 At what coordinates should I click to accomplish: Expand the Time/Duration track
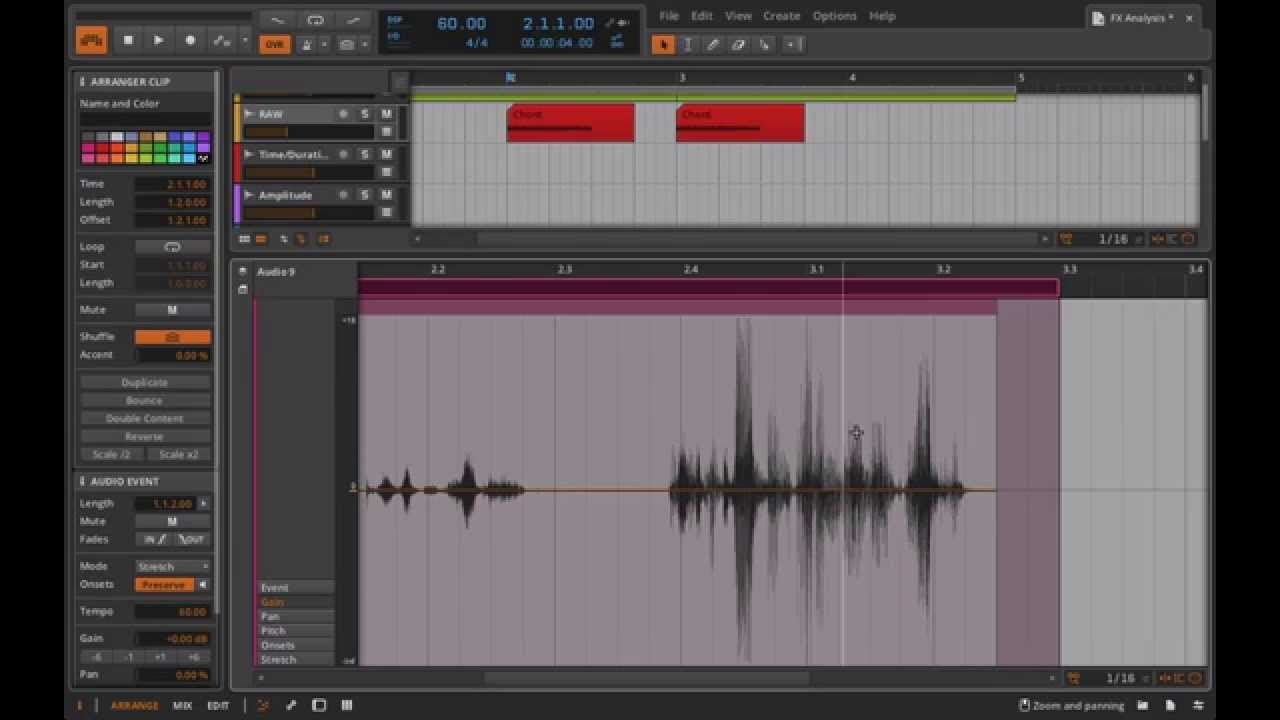click(249, 154)
